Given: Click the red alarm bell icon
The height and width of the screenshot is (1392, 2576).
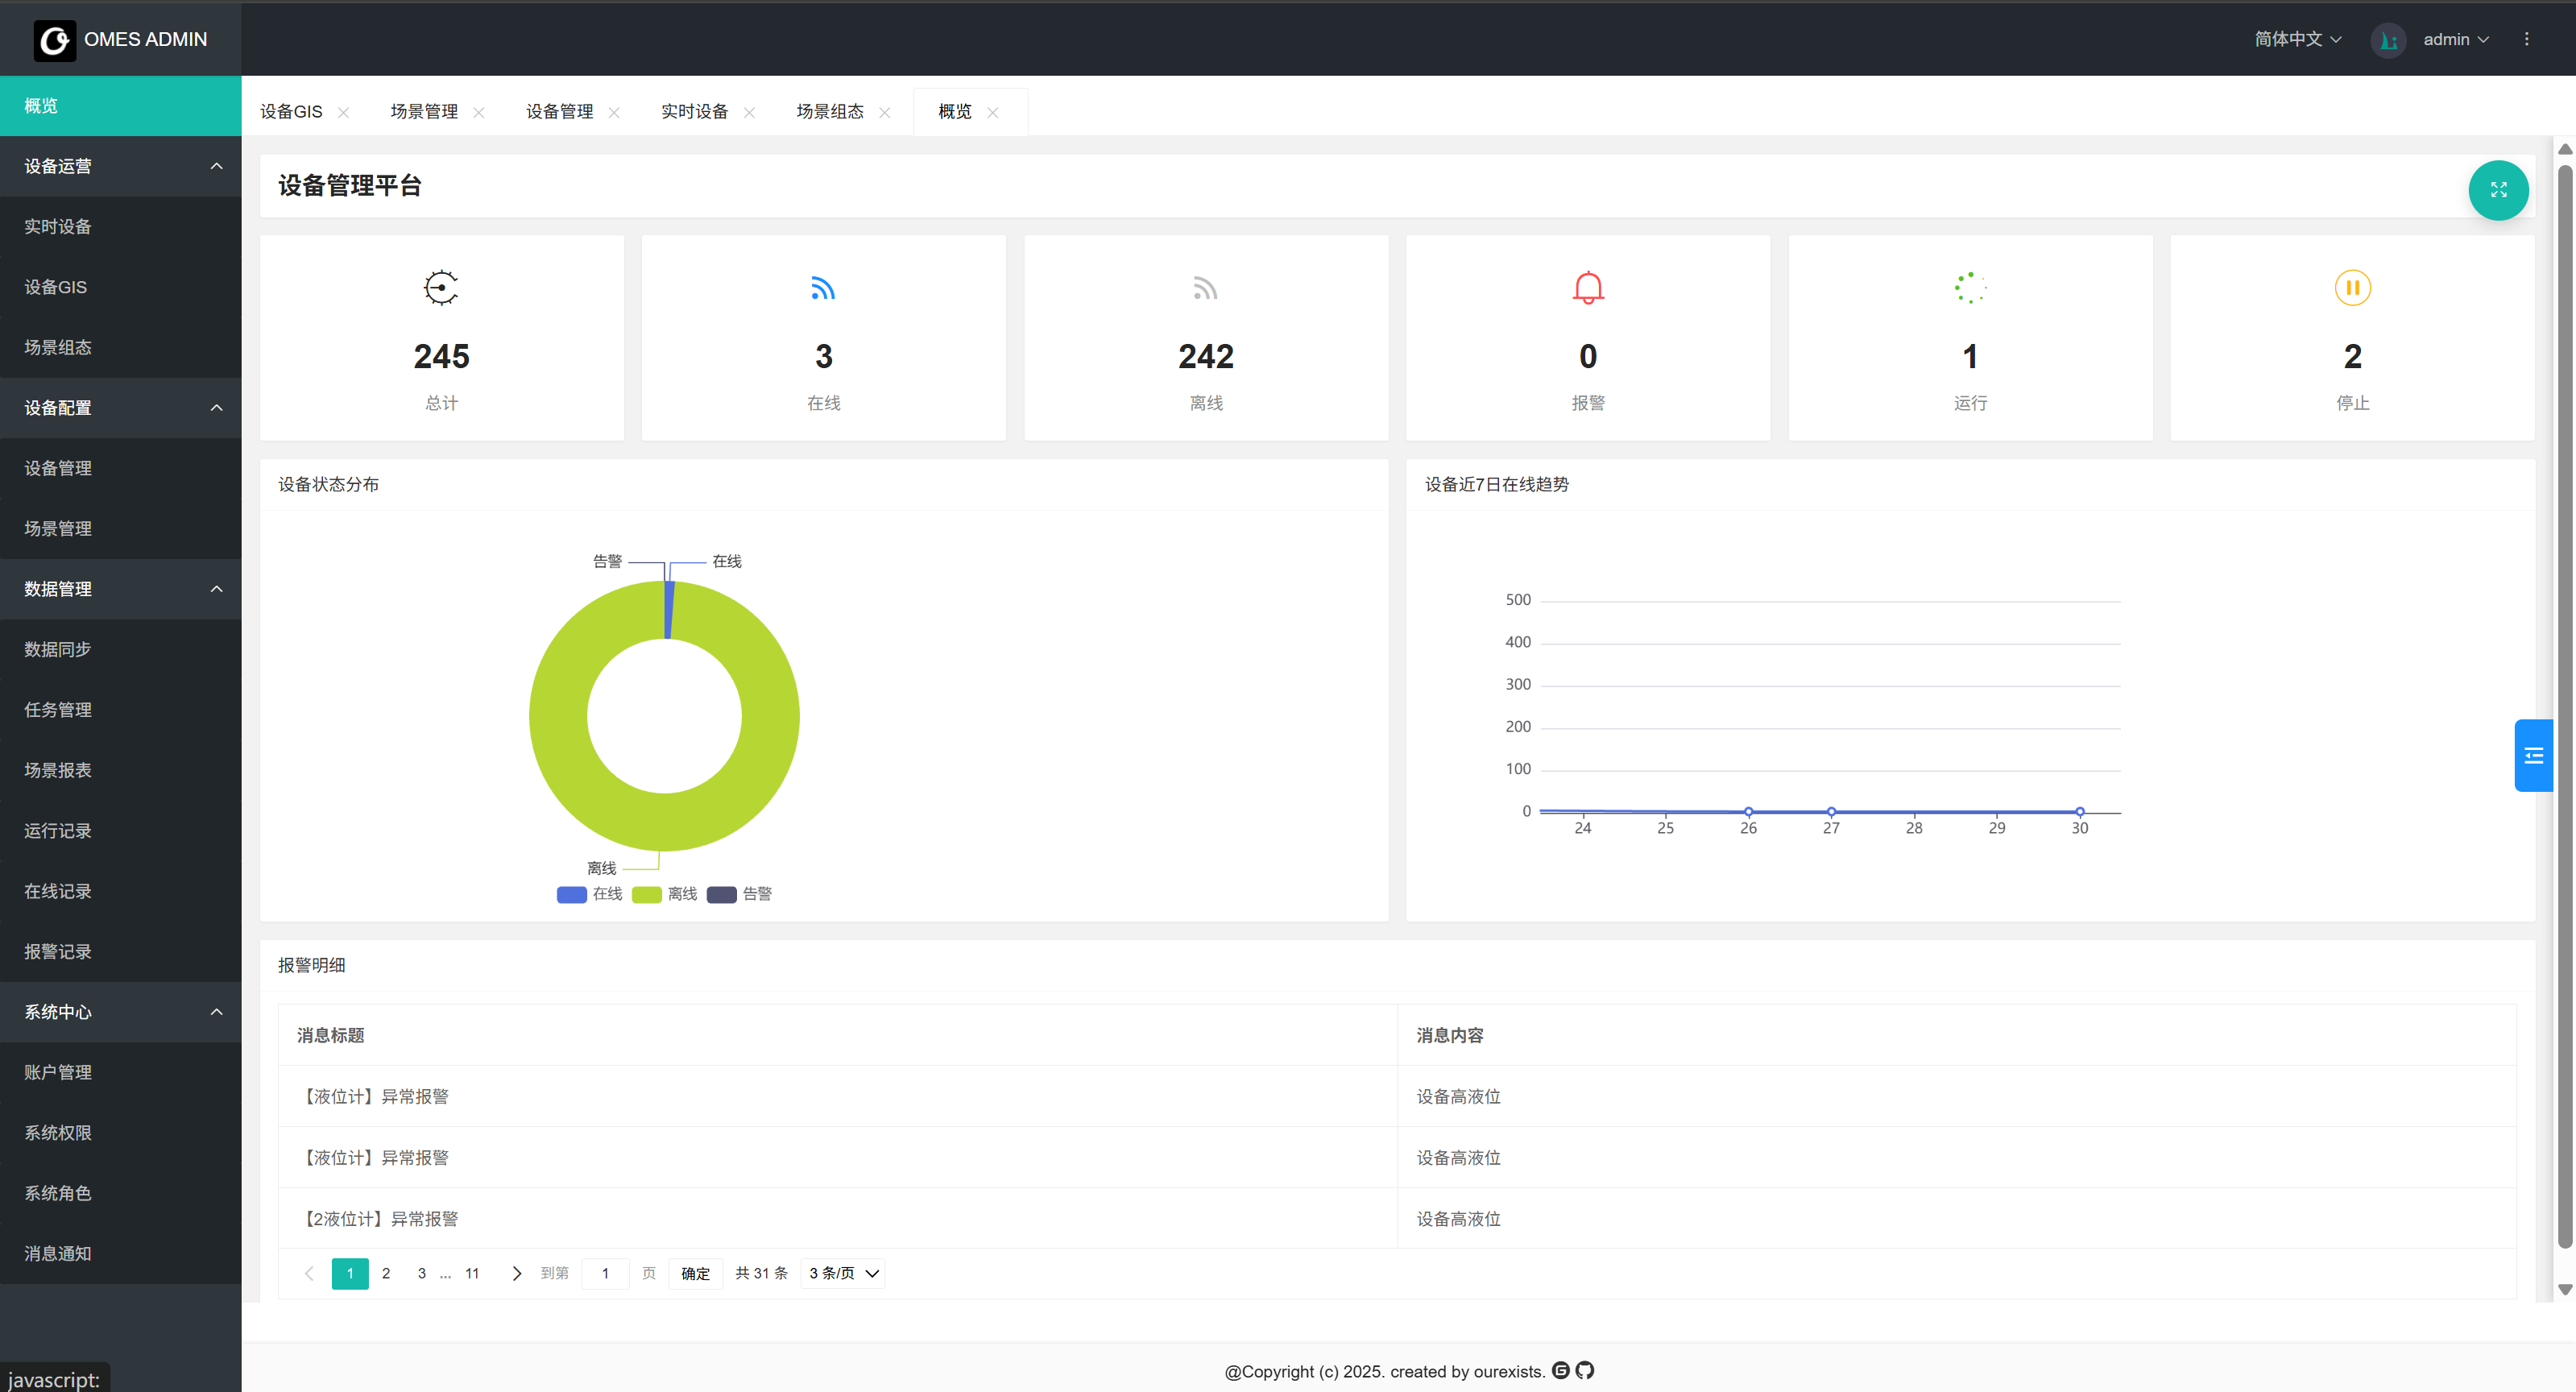Looking at the screenshot, I should point(1587,288).
